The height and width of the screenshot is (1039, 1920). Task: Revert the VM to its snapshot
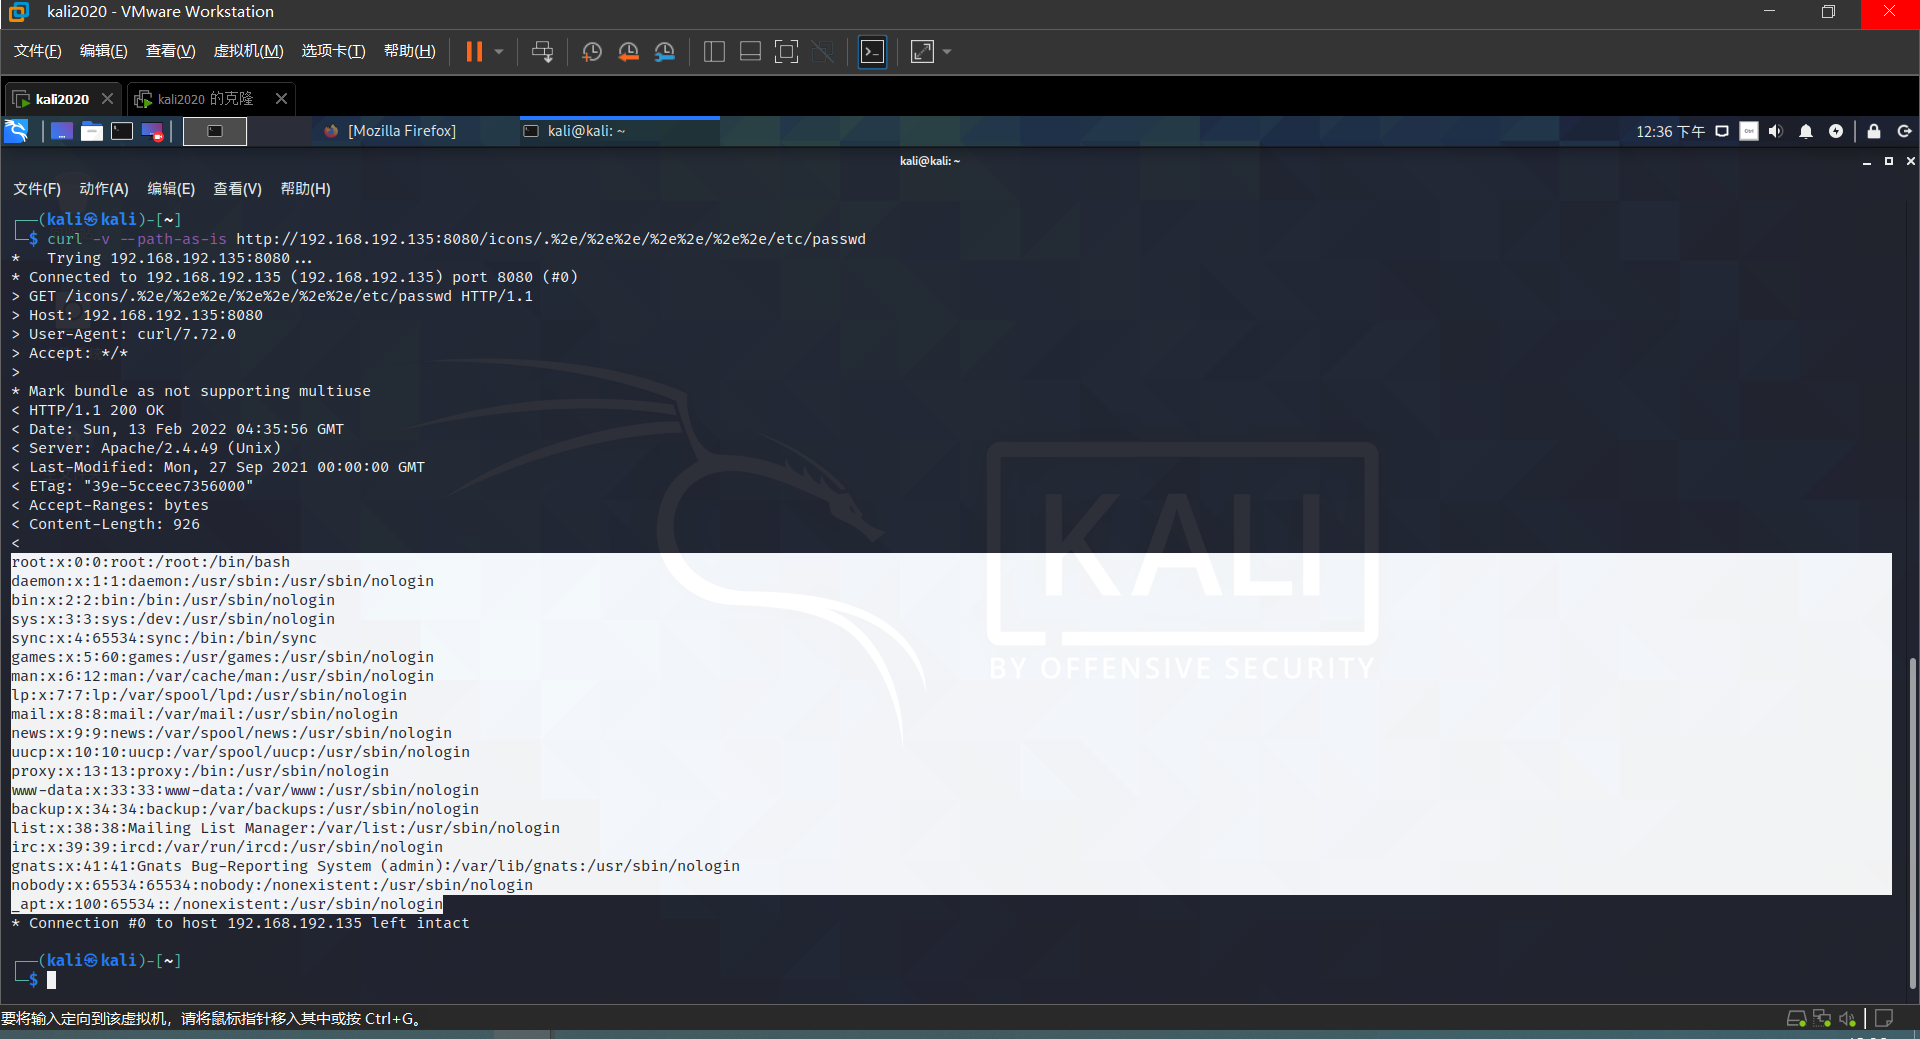coord(628,52)
